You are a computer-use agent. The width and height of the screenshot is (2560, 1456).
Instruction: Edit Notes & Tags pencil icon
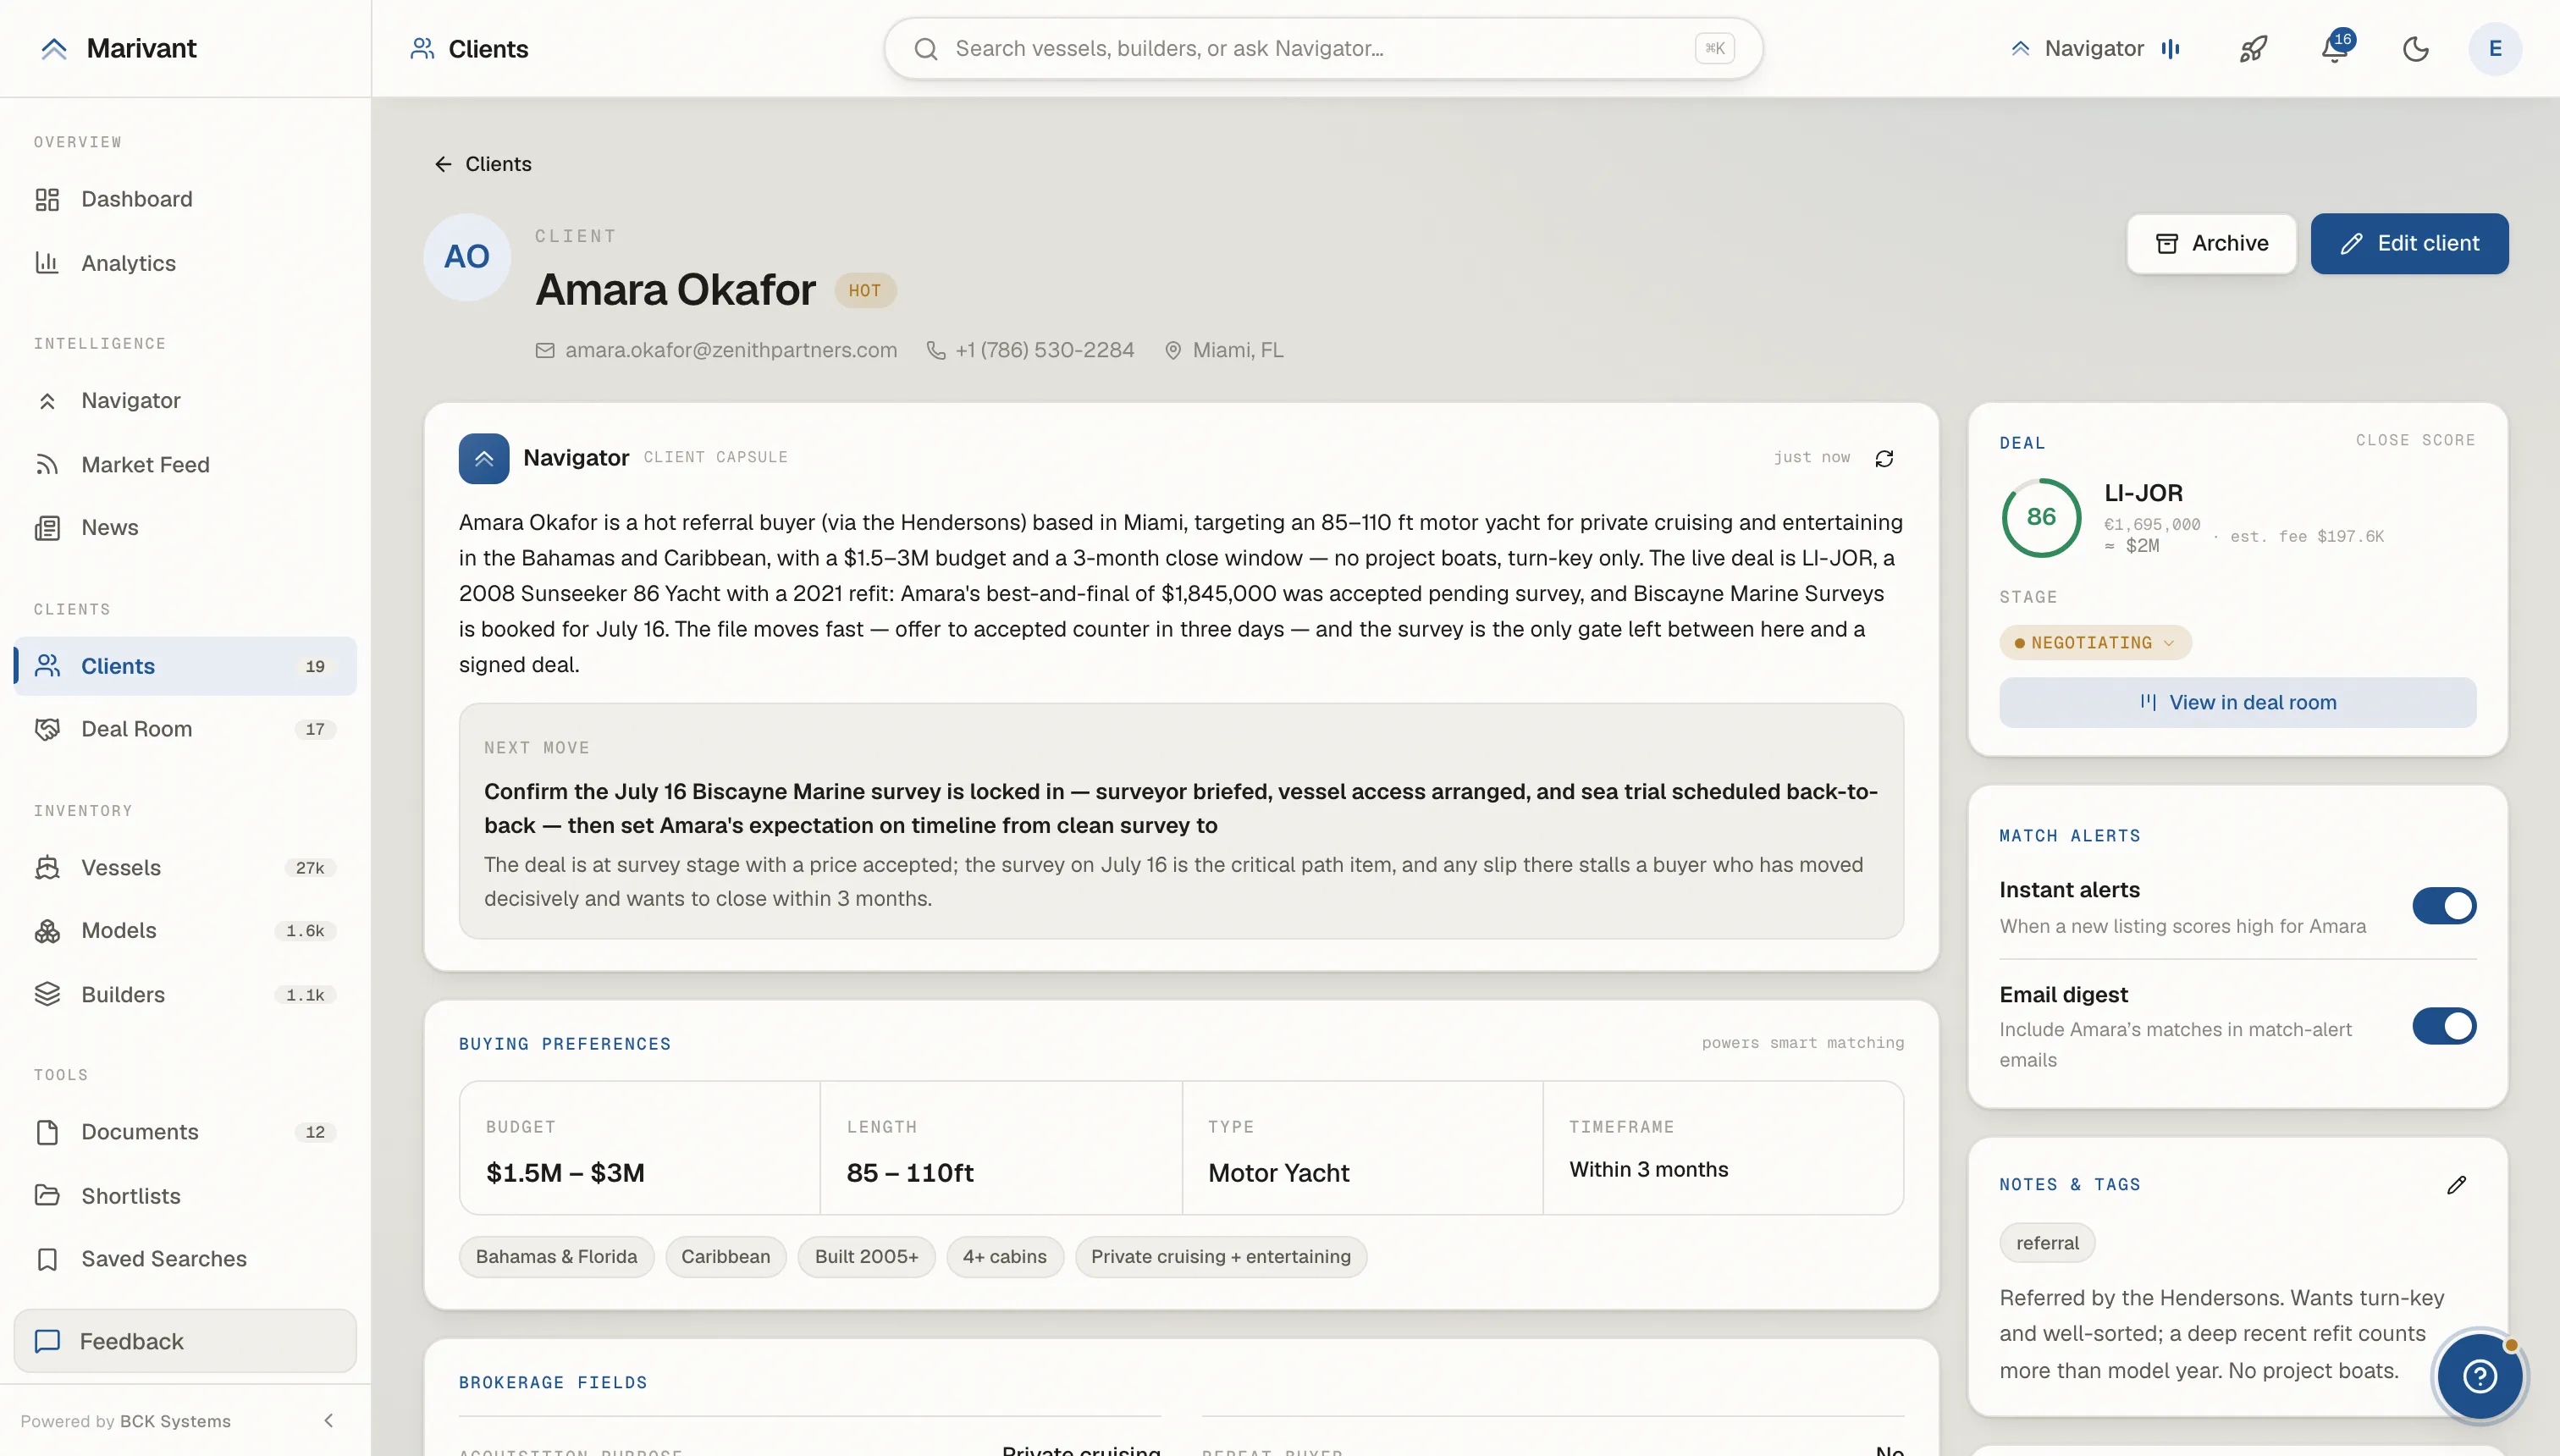[x=2456, y=1185]
